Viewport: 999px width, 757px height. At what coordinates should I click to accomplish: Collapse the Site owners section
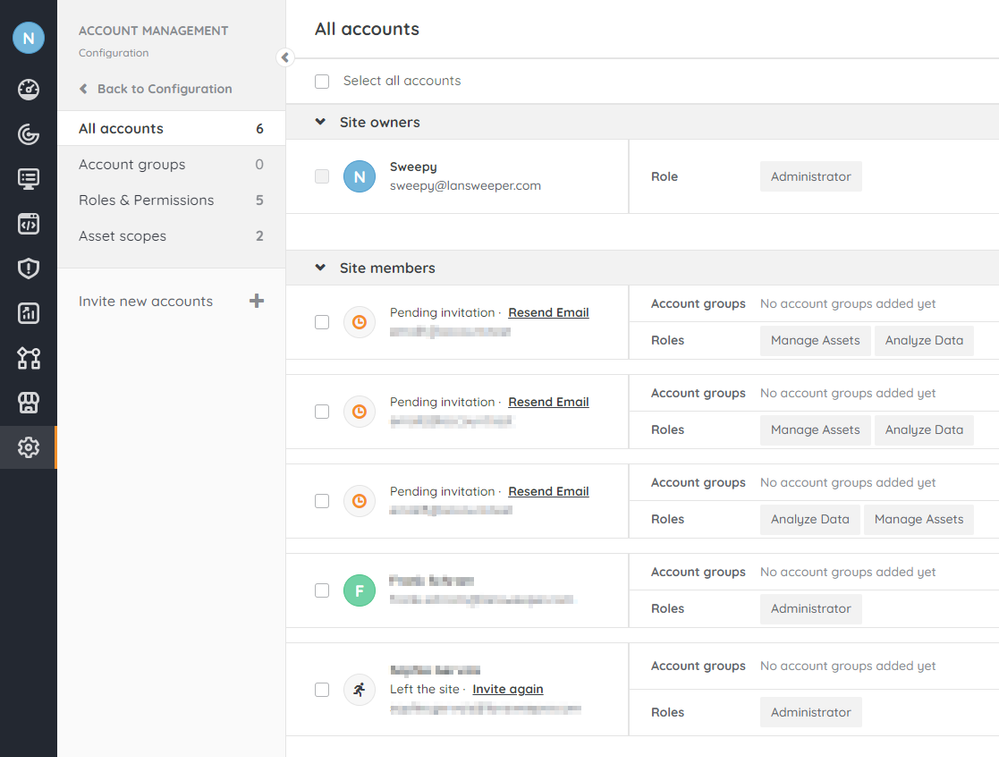click(x=320, y=122)
